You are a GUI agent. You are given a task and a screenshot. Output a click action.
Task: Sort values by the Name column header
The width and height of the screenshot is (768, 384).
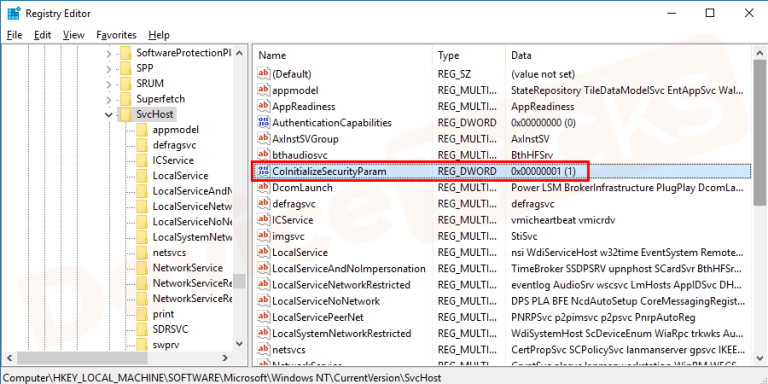click(343, 55)
